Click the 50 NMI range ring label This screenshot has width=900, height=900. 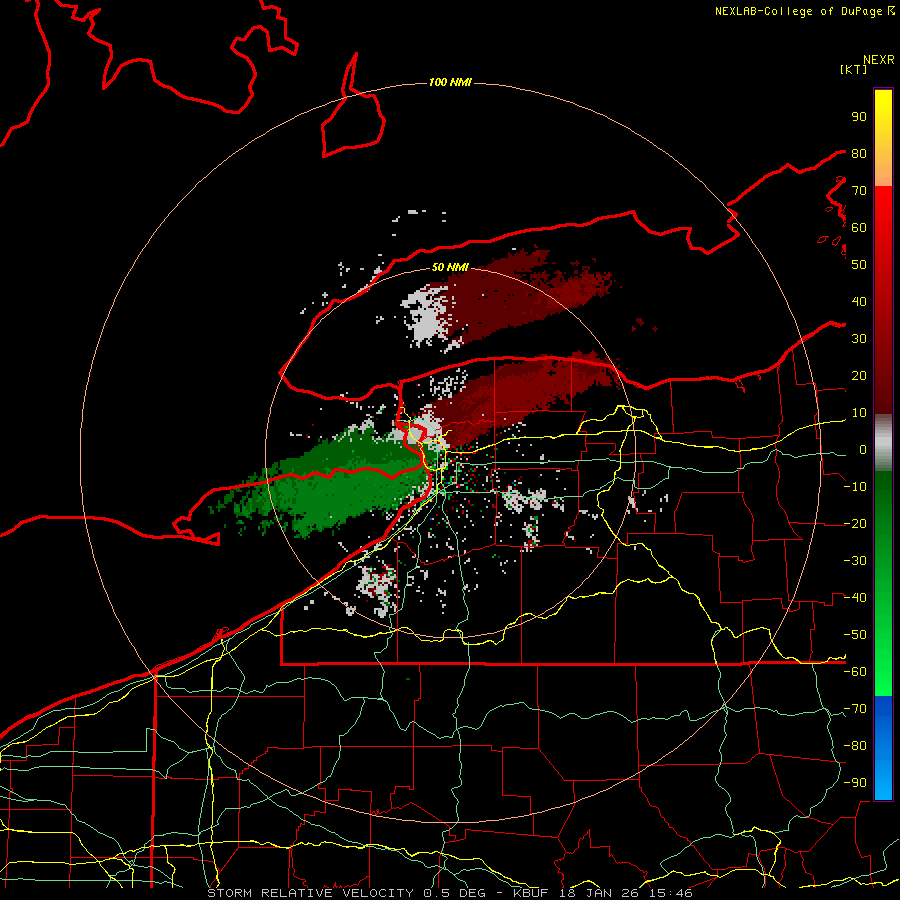click(x=450, y=267)
